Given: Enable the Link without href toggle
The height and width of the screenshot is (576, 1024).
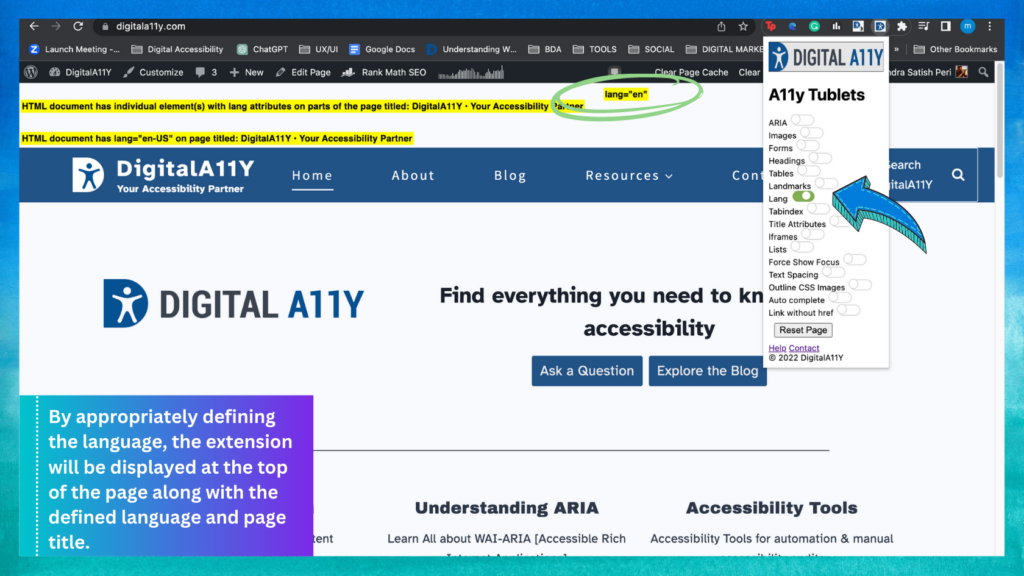Looking at the screenshot, I should [x=848, y=310].
